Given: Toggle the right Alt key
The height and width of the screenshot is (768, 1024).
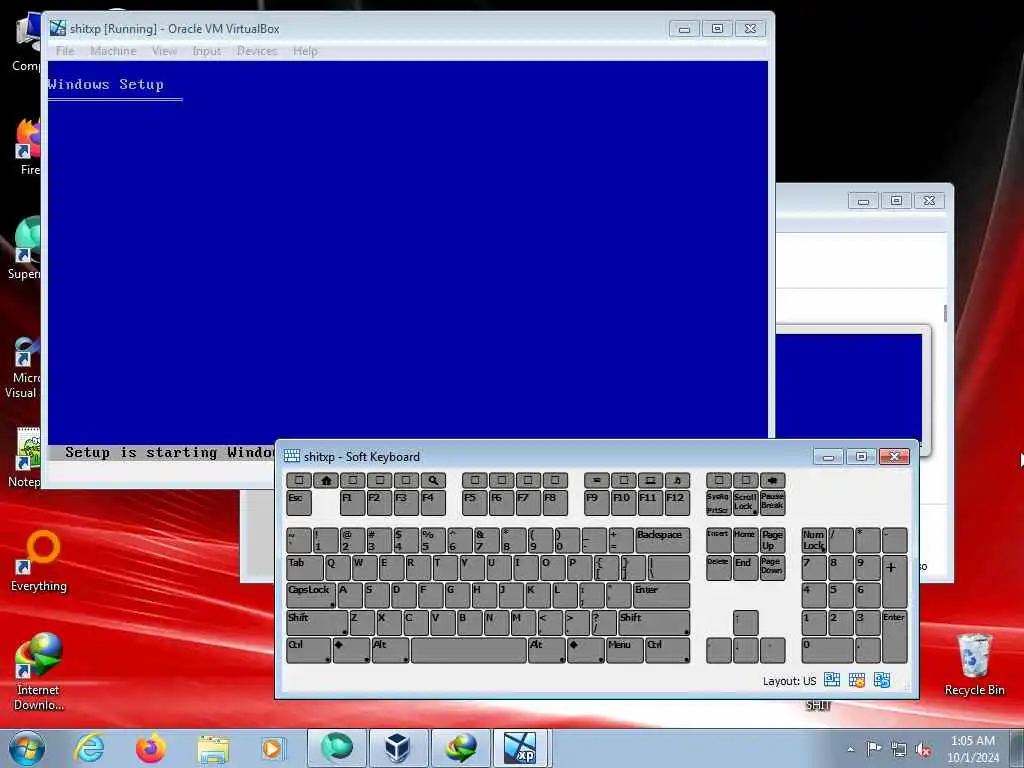Looking at the screenshot, I should coord(547,650).
